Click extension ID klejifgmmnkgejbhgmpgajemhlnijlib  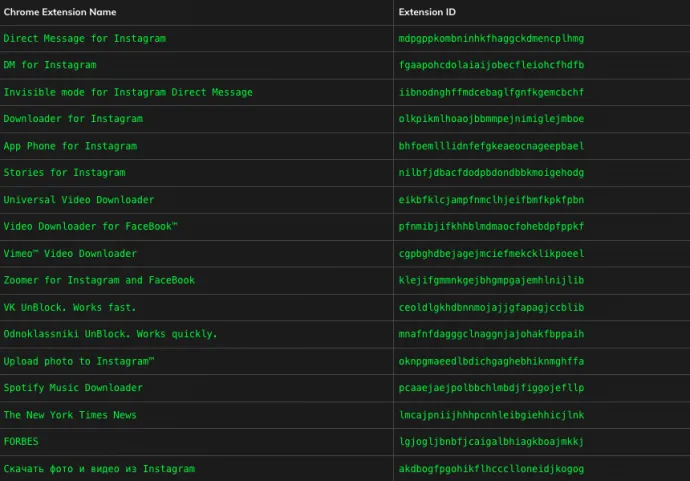(x=492, y=280)
